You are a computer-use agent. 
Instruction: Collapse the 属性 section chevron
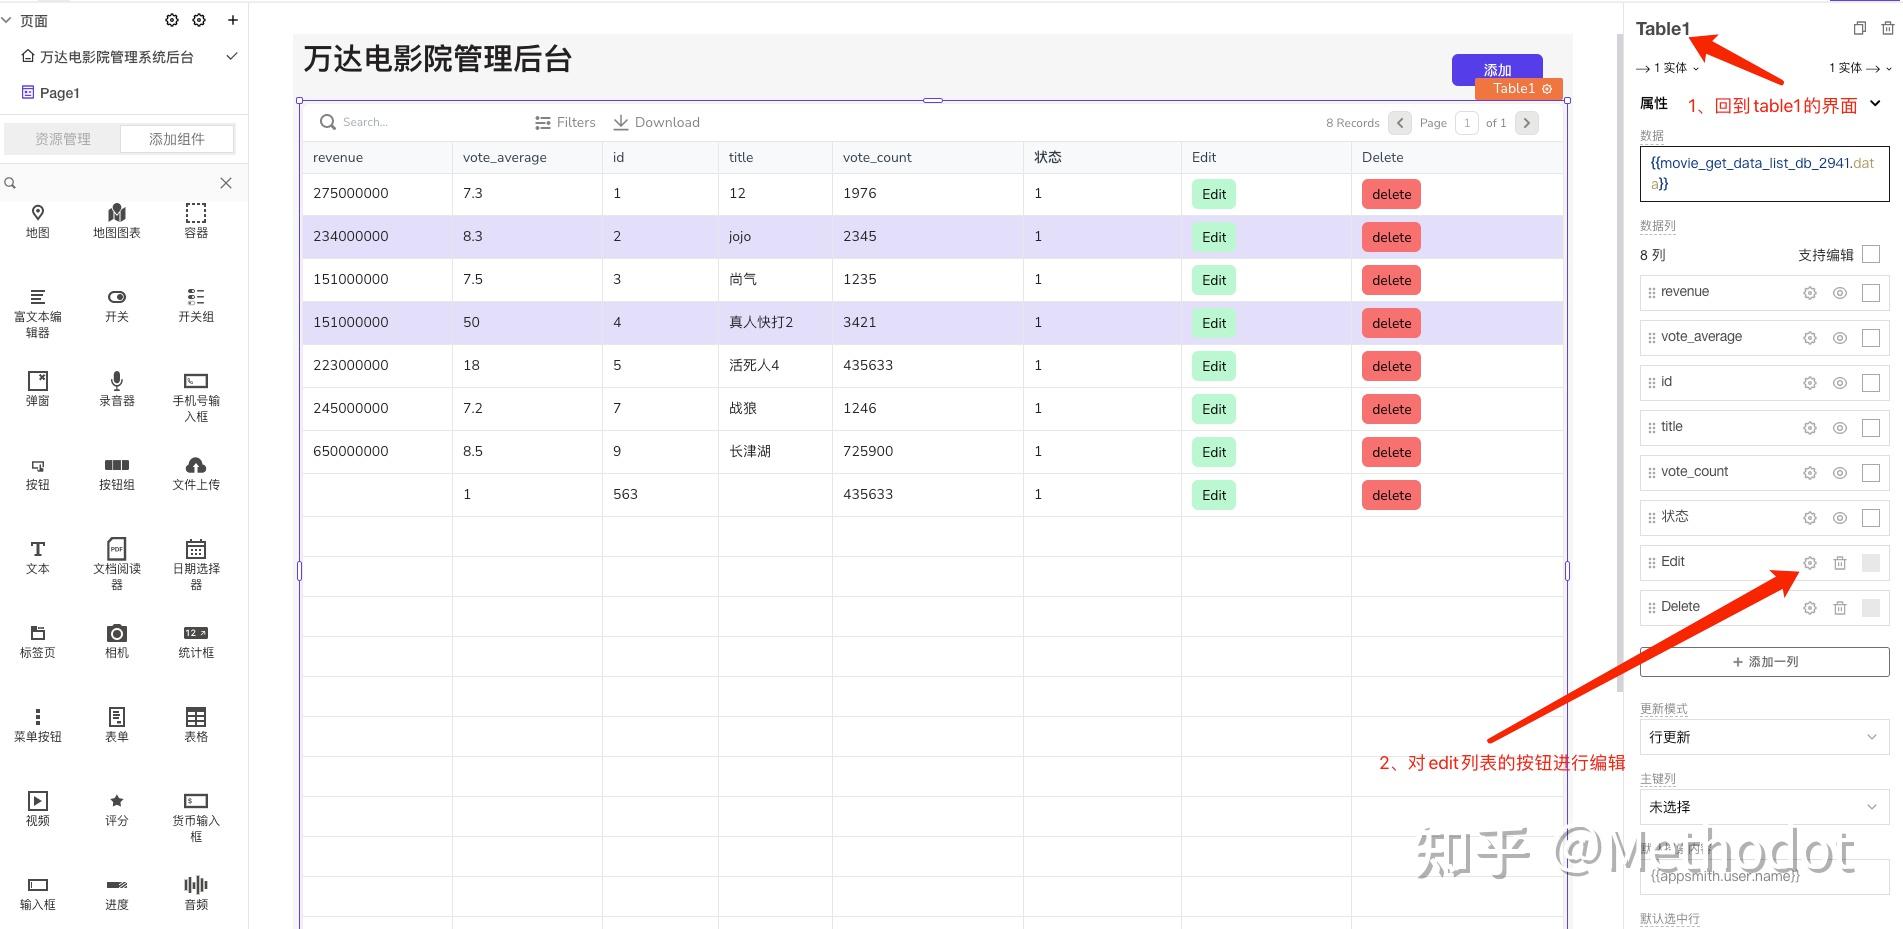1875,103
